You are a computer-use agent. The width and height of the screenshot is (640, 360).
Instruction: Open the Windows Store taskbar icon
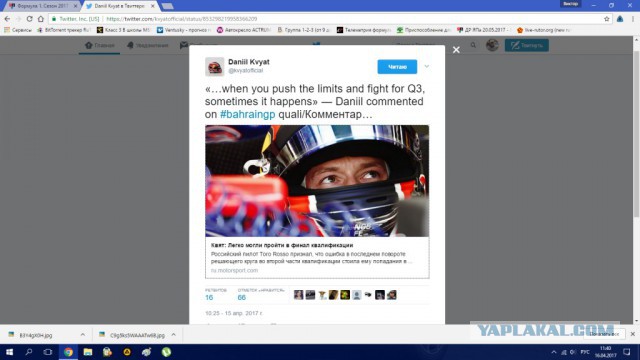(107, 352)
